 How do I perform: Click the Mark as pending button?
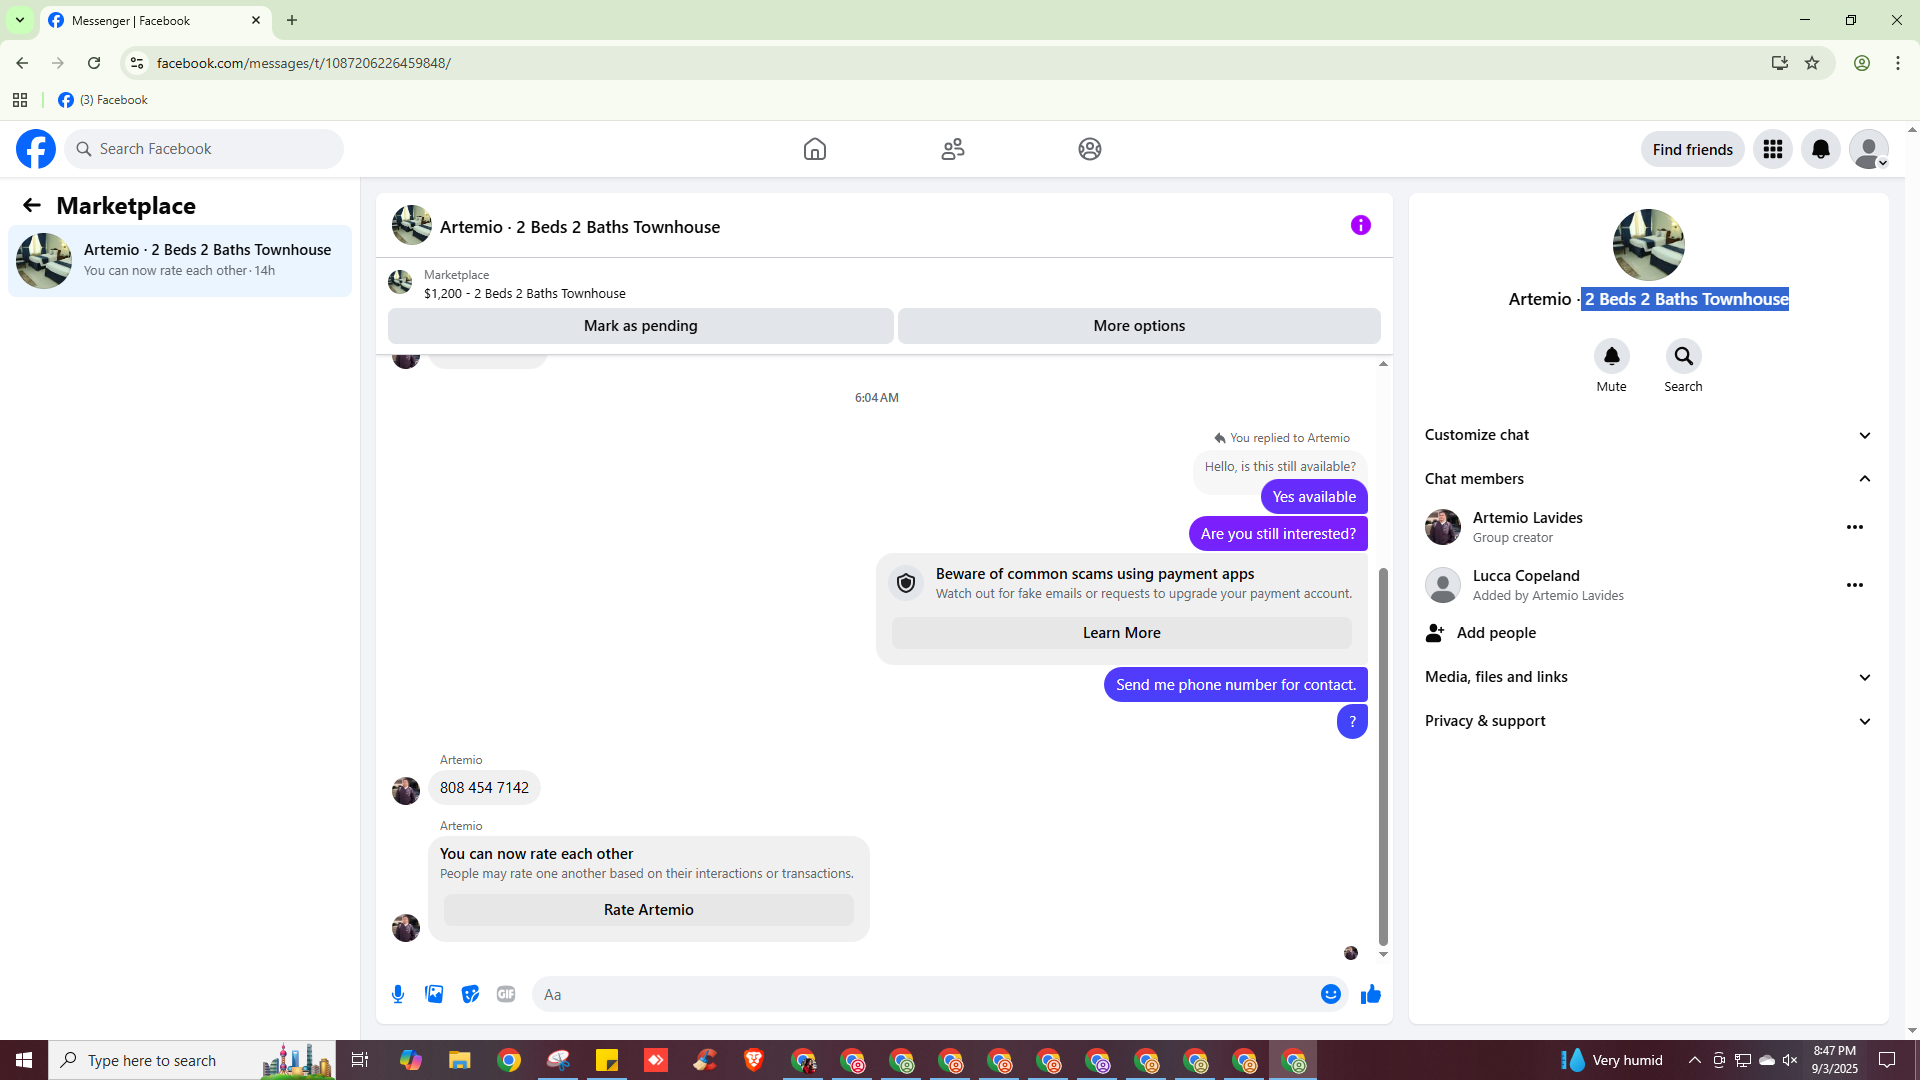tap(641, 326)
